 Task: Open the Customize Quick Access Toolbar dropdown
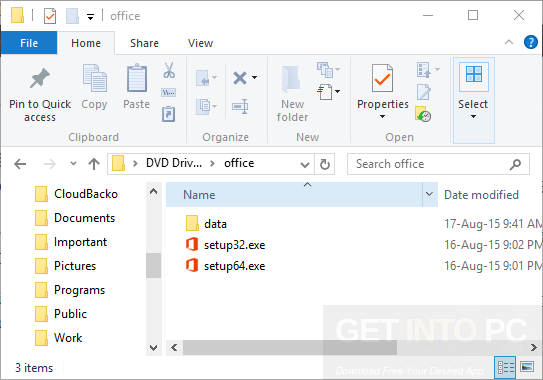pyautogui.click(x=90, y=16)
